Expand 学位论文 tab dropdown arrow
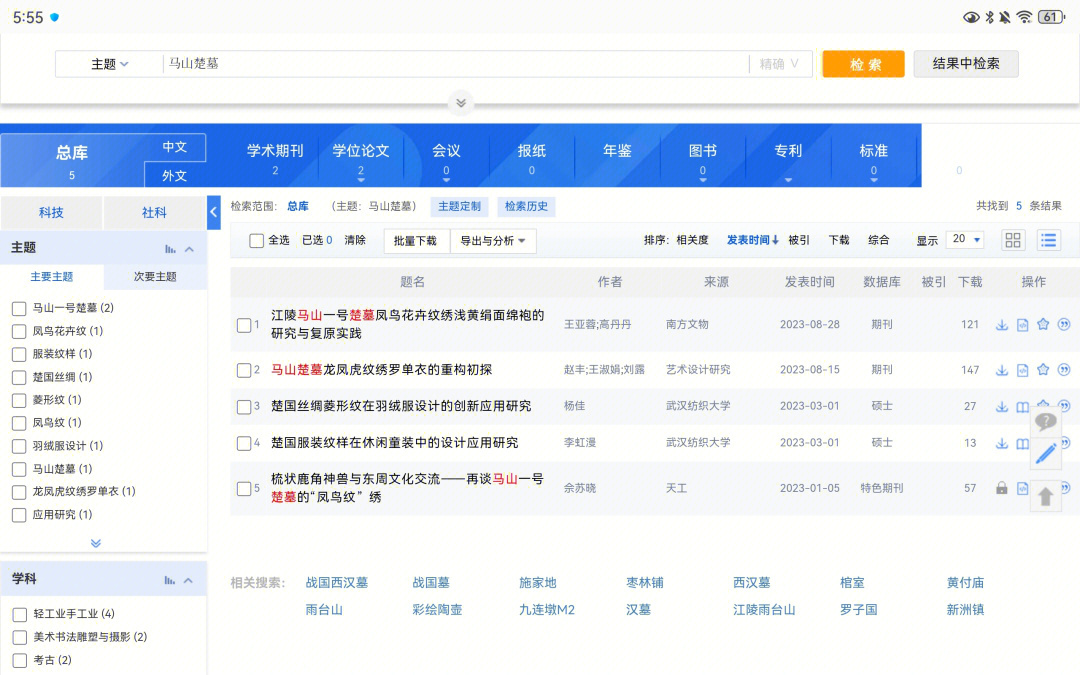This screenshot has height=675, width=1080. [361, 180]
